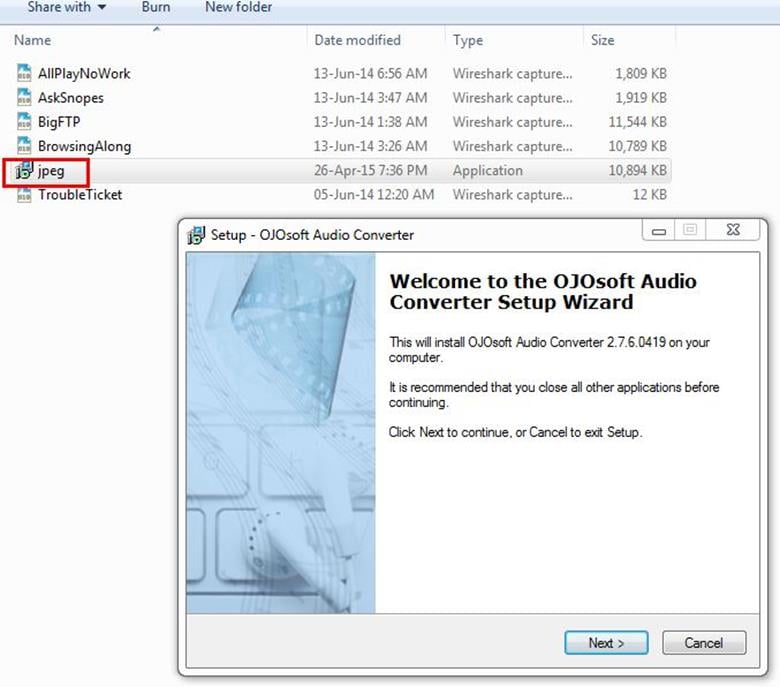This screenshot has width=780, height=687.
Task: Select the BigFTP file name text
Action: pos(59,122)
